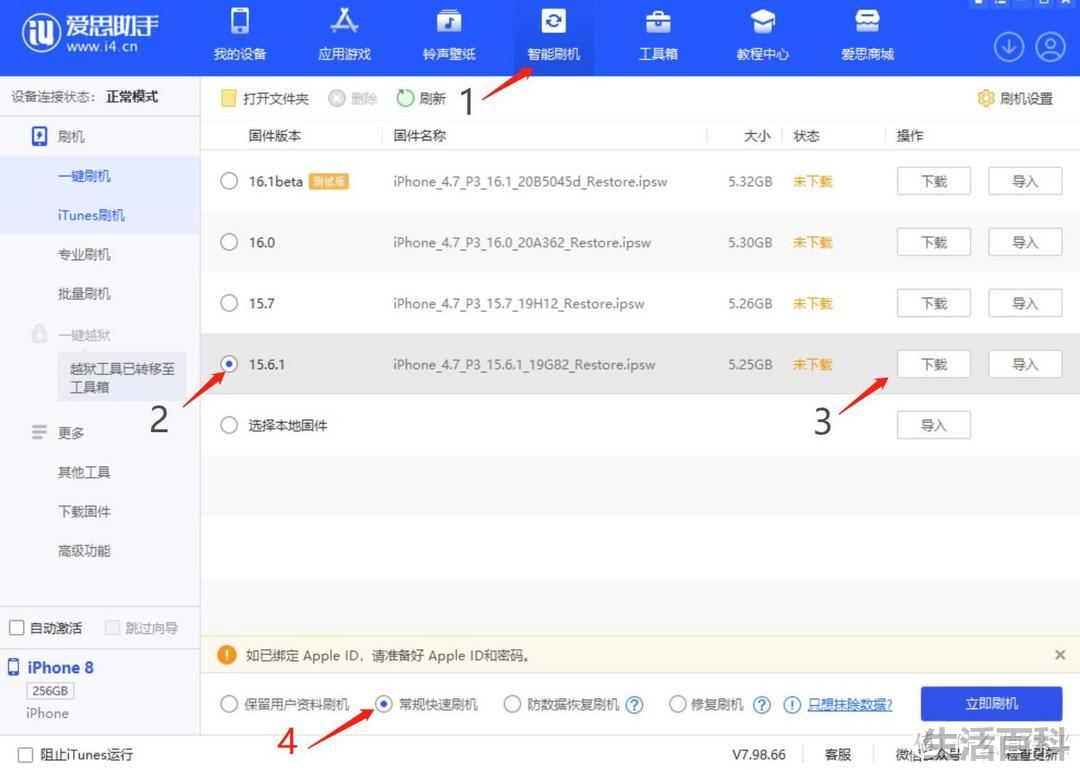Open the user account profile icon
Image resolution: width=1080 pixels, height=770 pixels.
(x=1050, y=47)
